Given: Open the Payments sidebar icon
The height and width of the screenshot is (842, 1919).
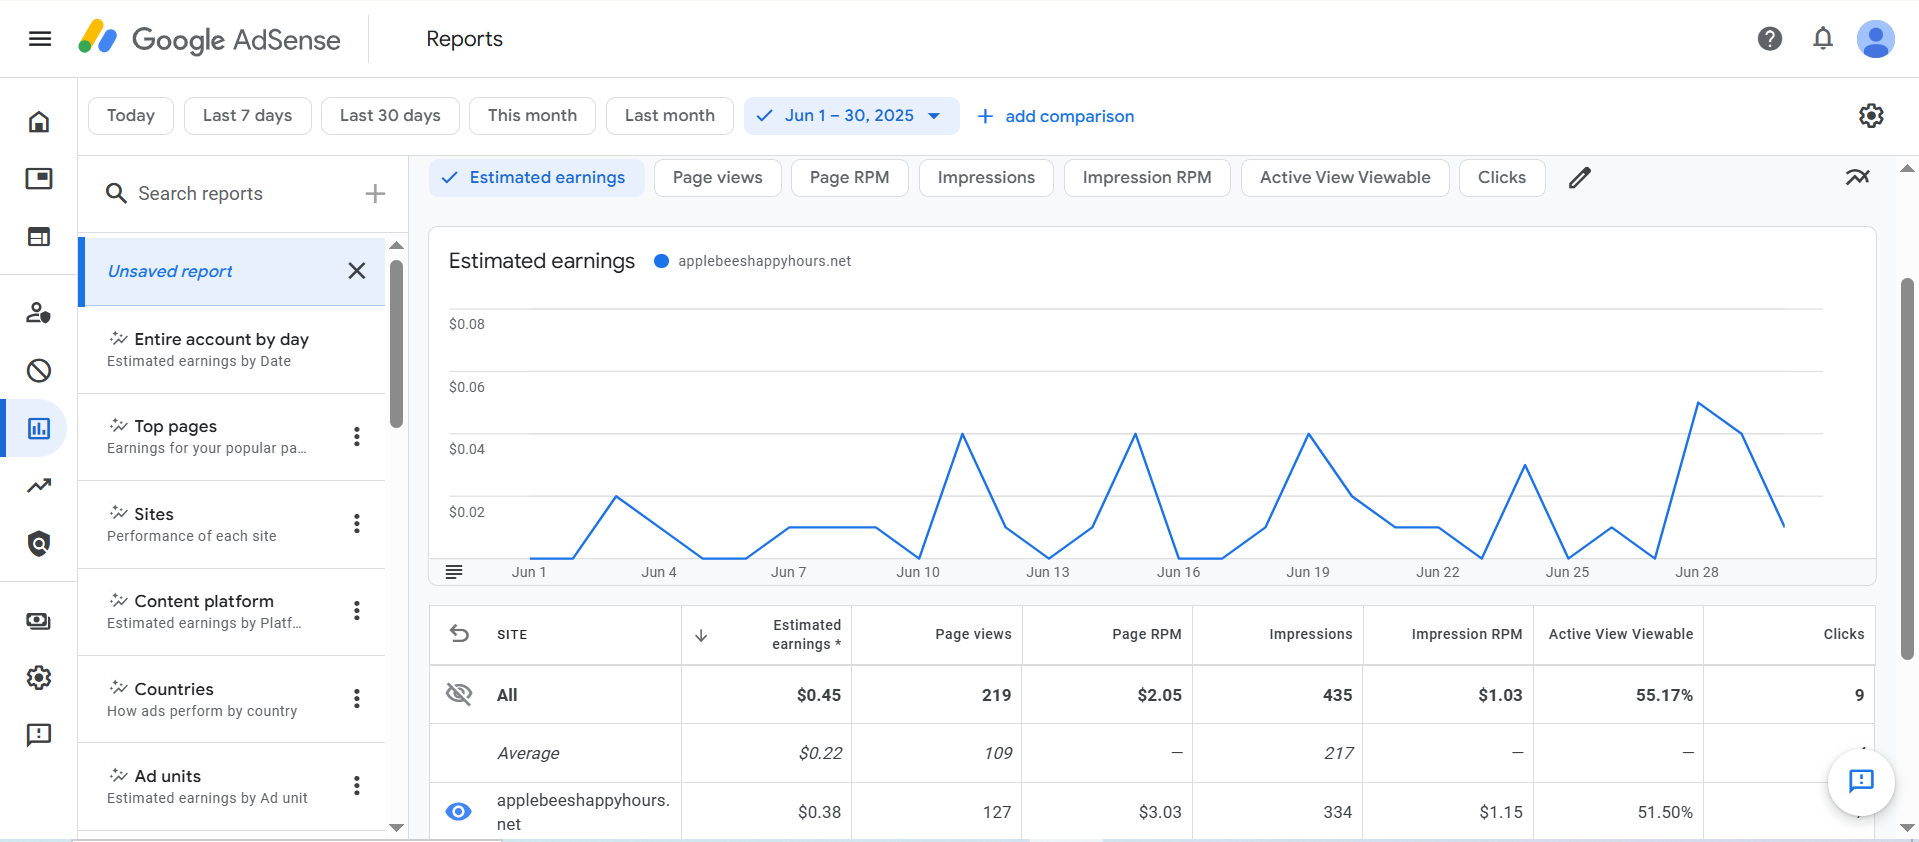Looking at the screenshot, I should click(x=39, y=621).
